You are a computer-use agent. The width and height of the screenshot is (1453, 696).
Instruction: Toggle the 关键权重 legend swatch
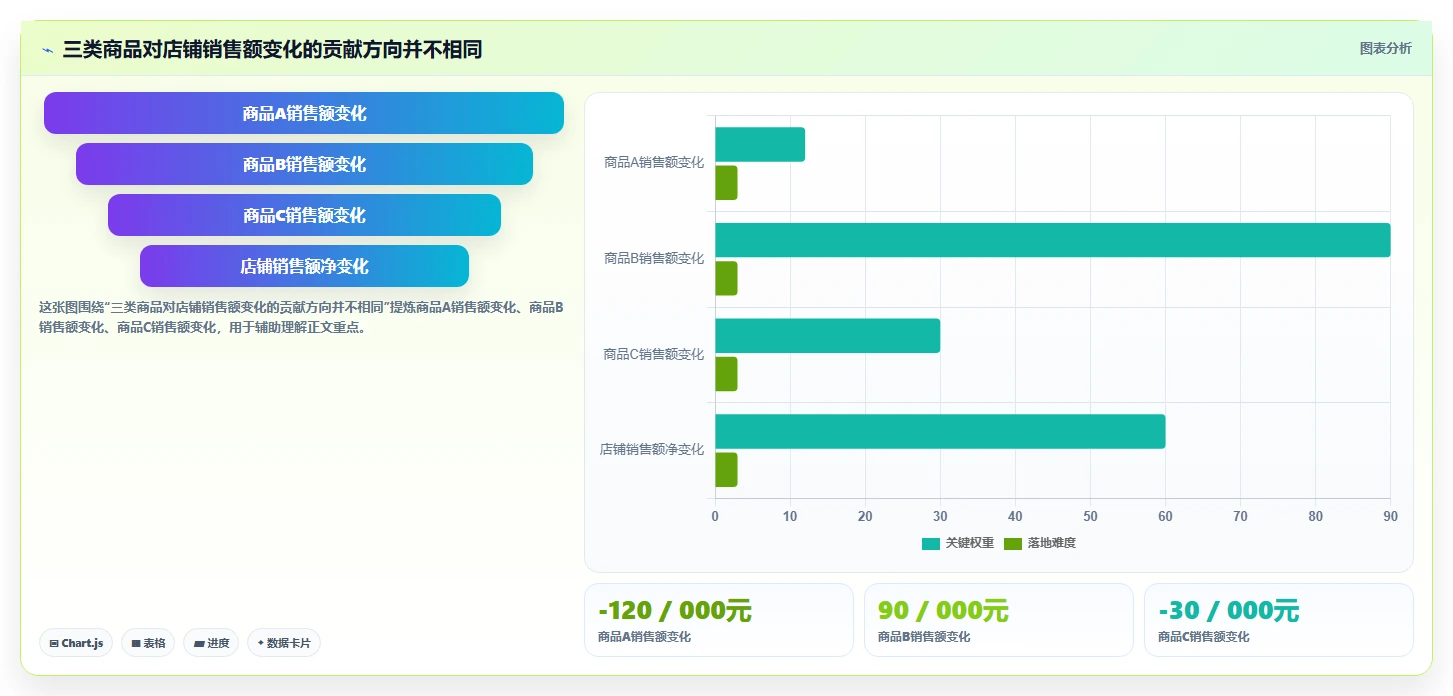931,543
